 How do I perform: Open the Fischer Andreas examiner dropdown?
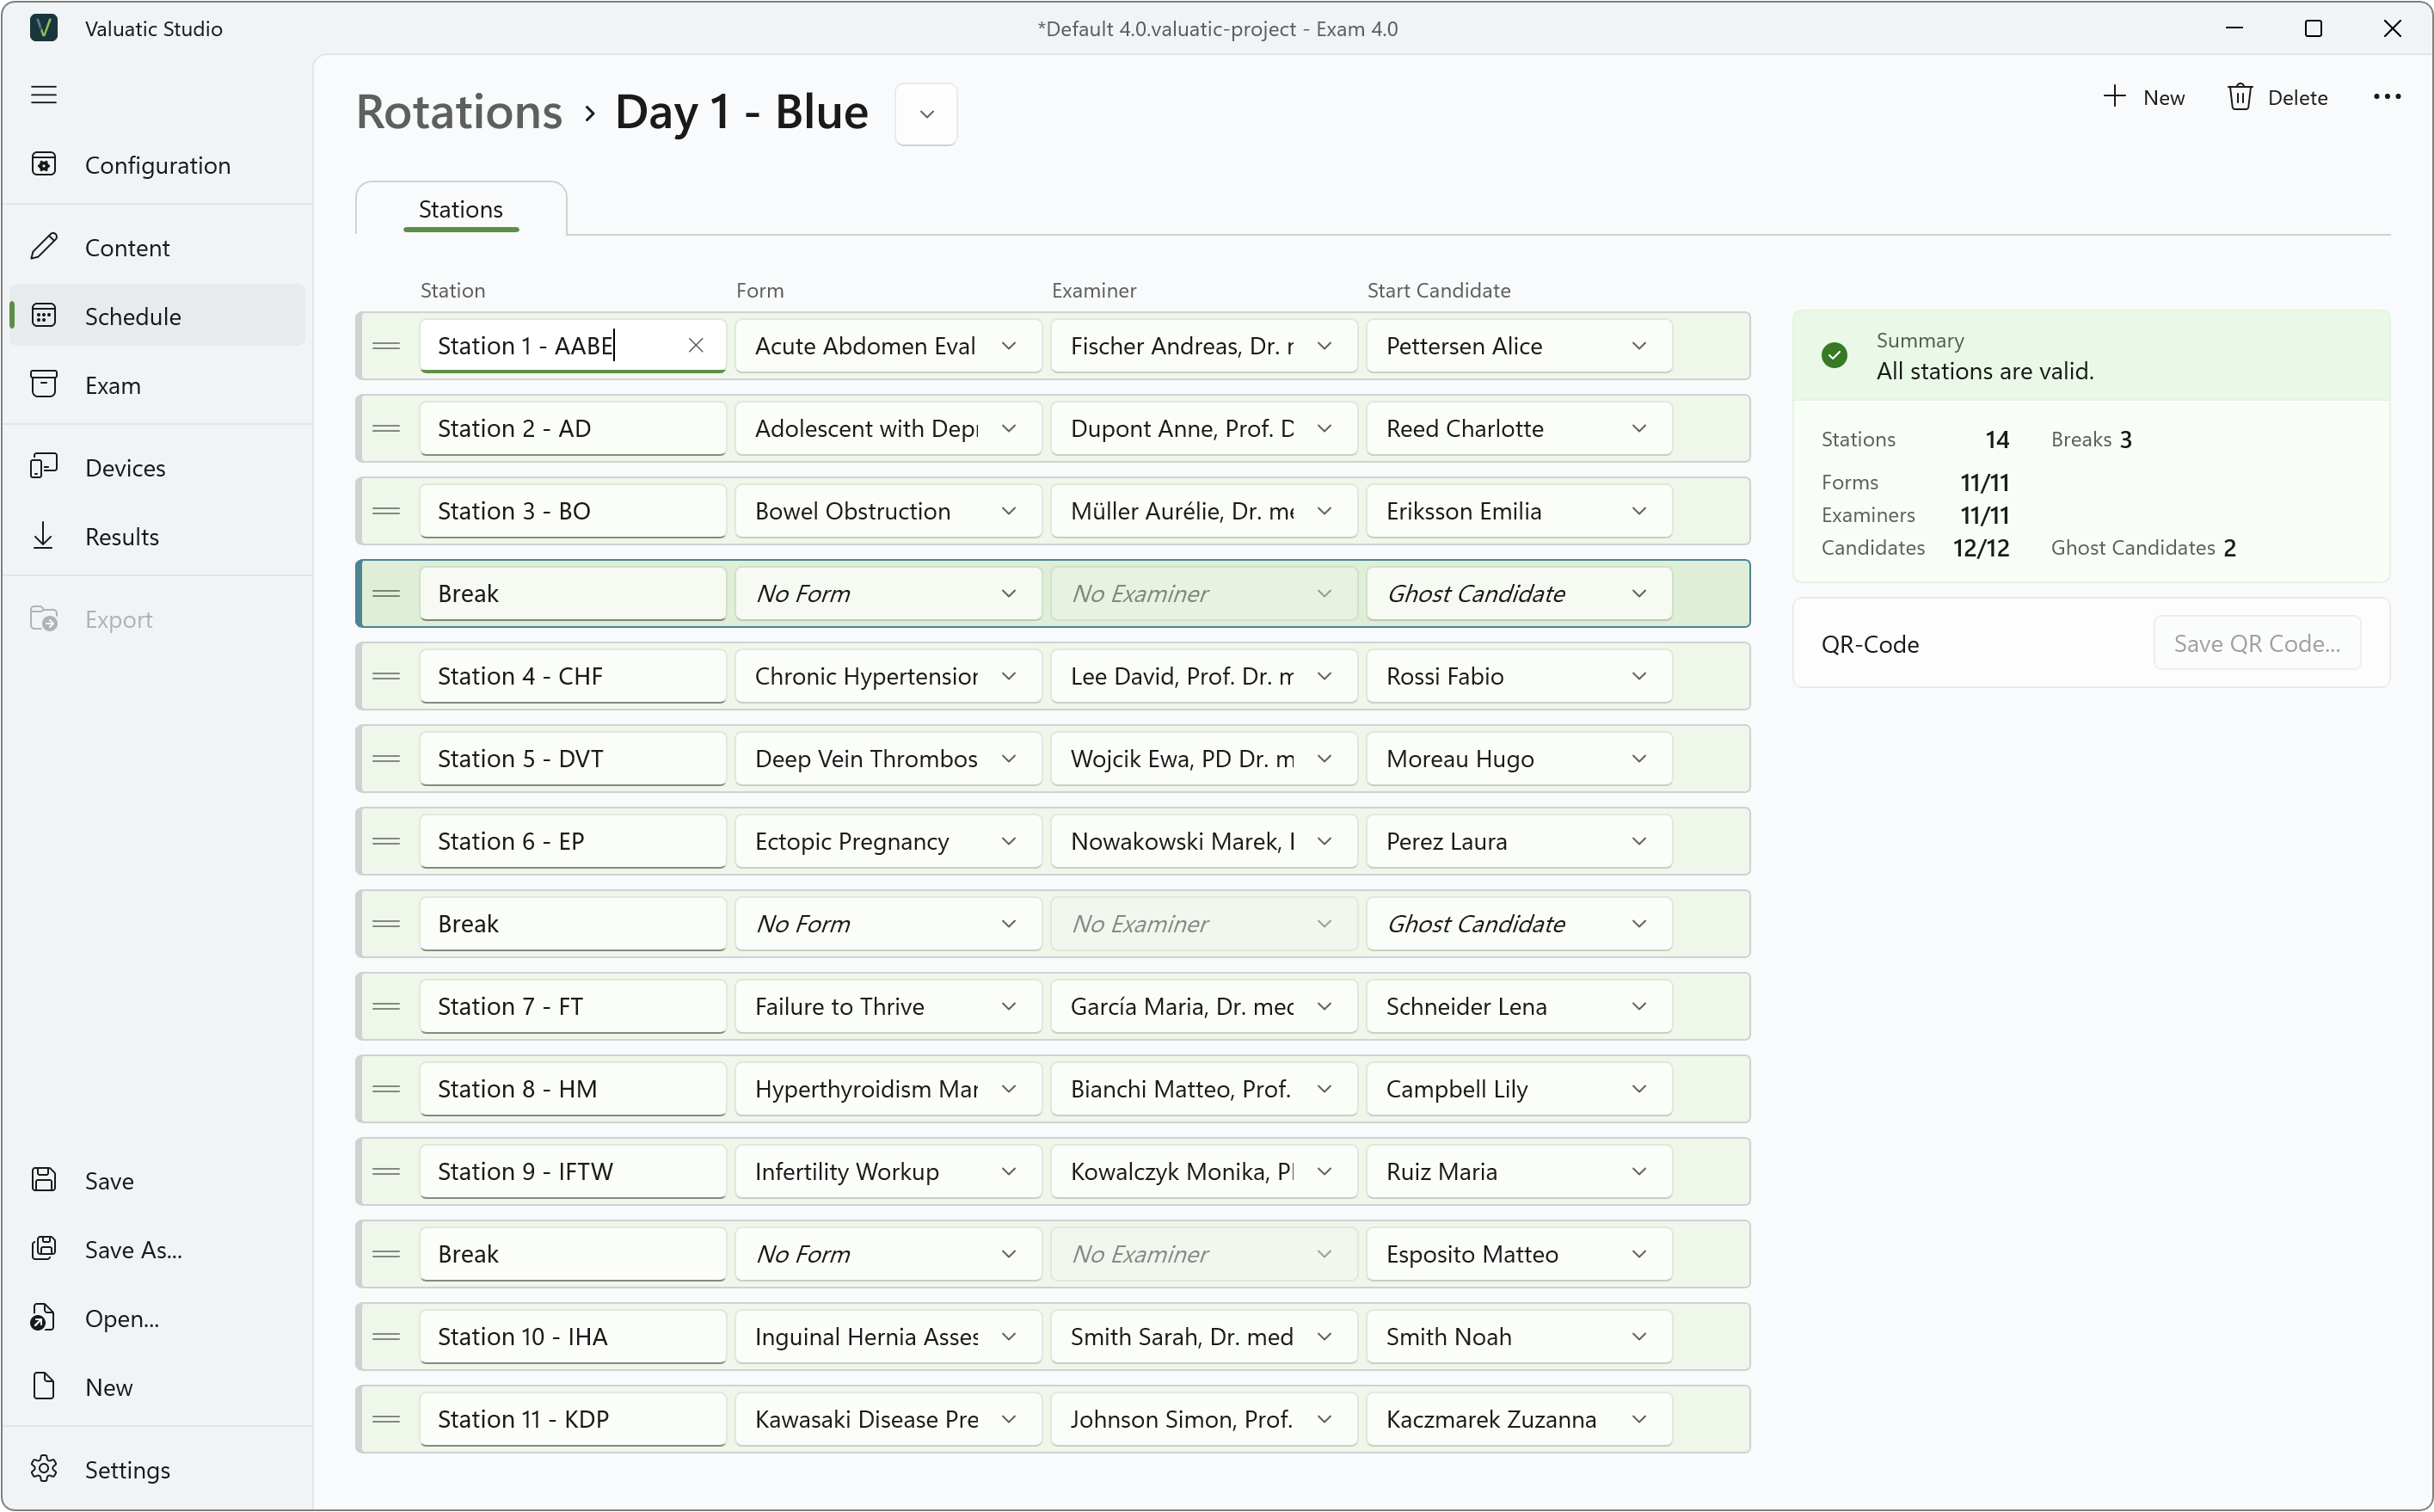coord(1203,345)
